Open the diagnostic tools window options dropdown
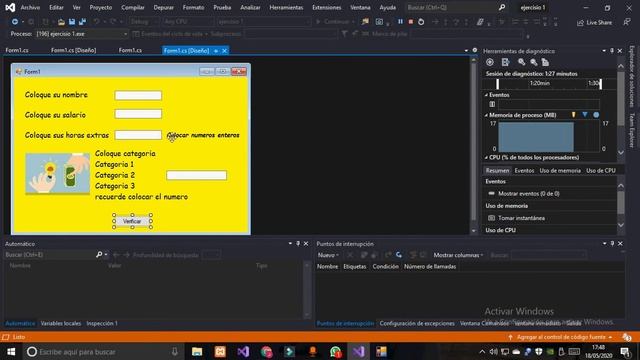This screenshot has height=360, width=640. pos(604,51)
